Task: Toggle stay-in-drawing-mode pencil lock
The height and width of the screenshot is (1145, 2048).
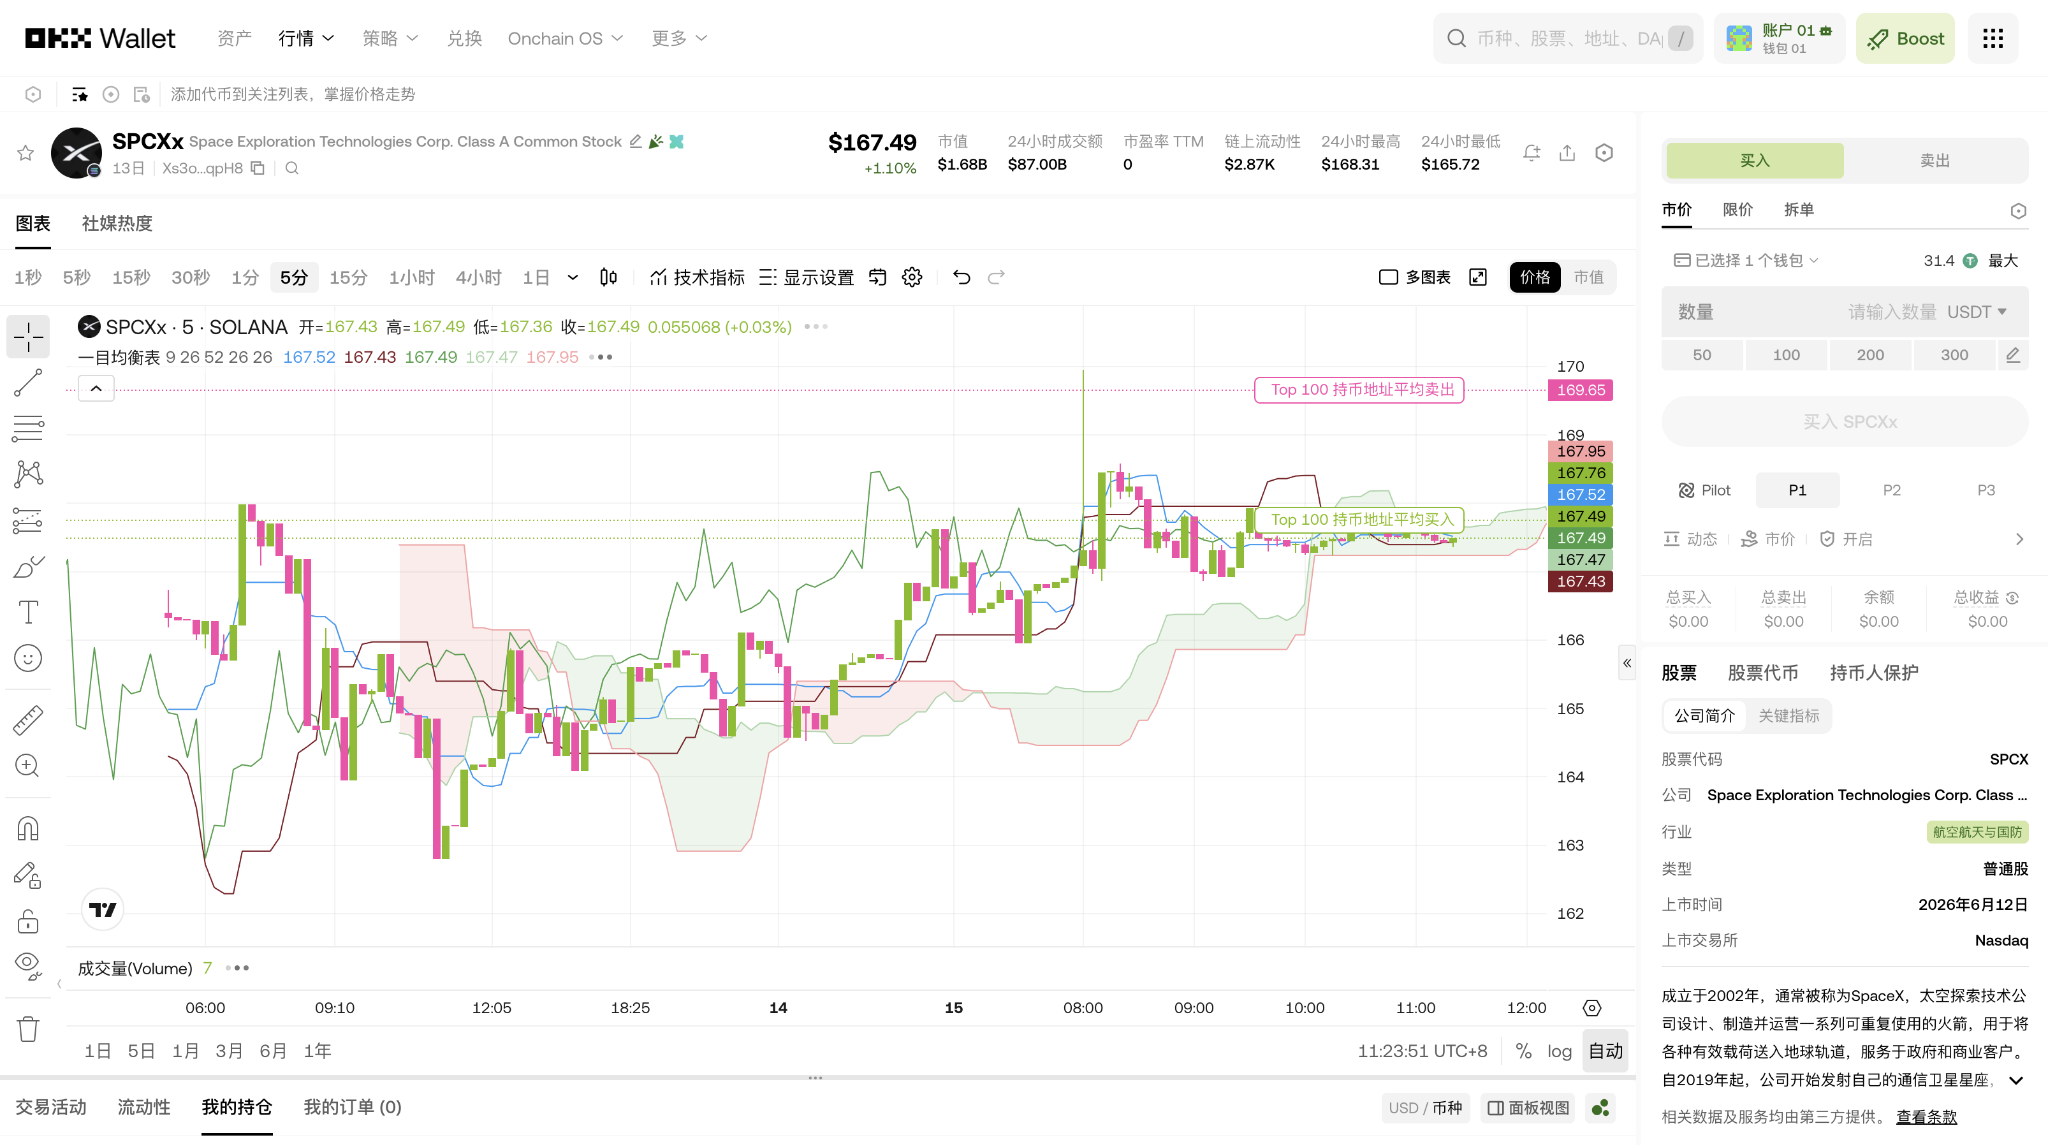Action: pyautogui.click(x=28, y=875)
